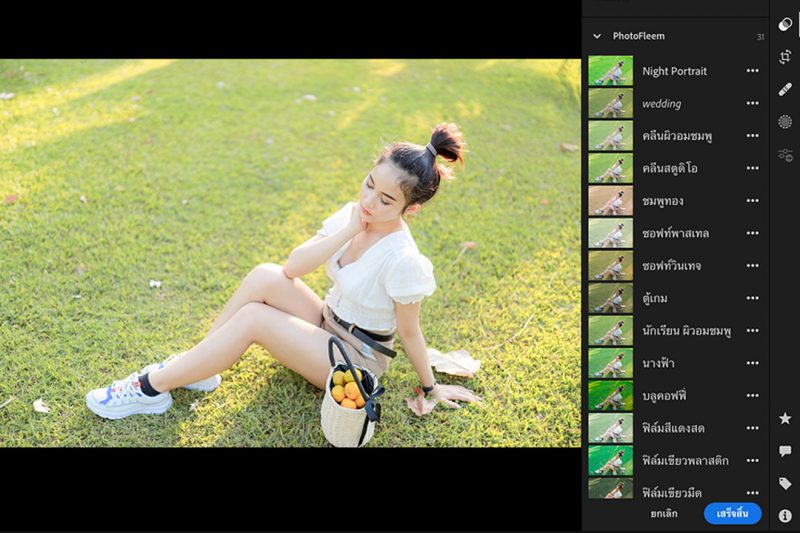
Task: Click the 'ฟิล์มเขียวพลาสติก' preset name
Action: (x=685, y=461)
